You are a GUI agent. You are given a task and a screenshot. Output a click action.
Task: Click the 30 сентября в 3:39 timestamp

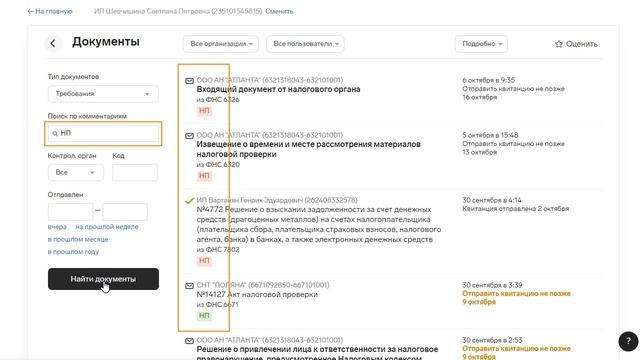click(492, 285)
